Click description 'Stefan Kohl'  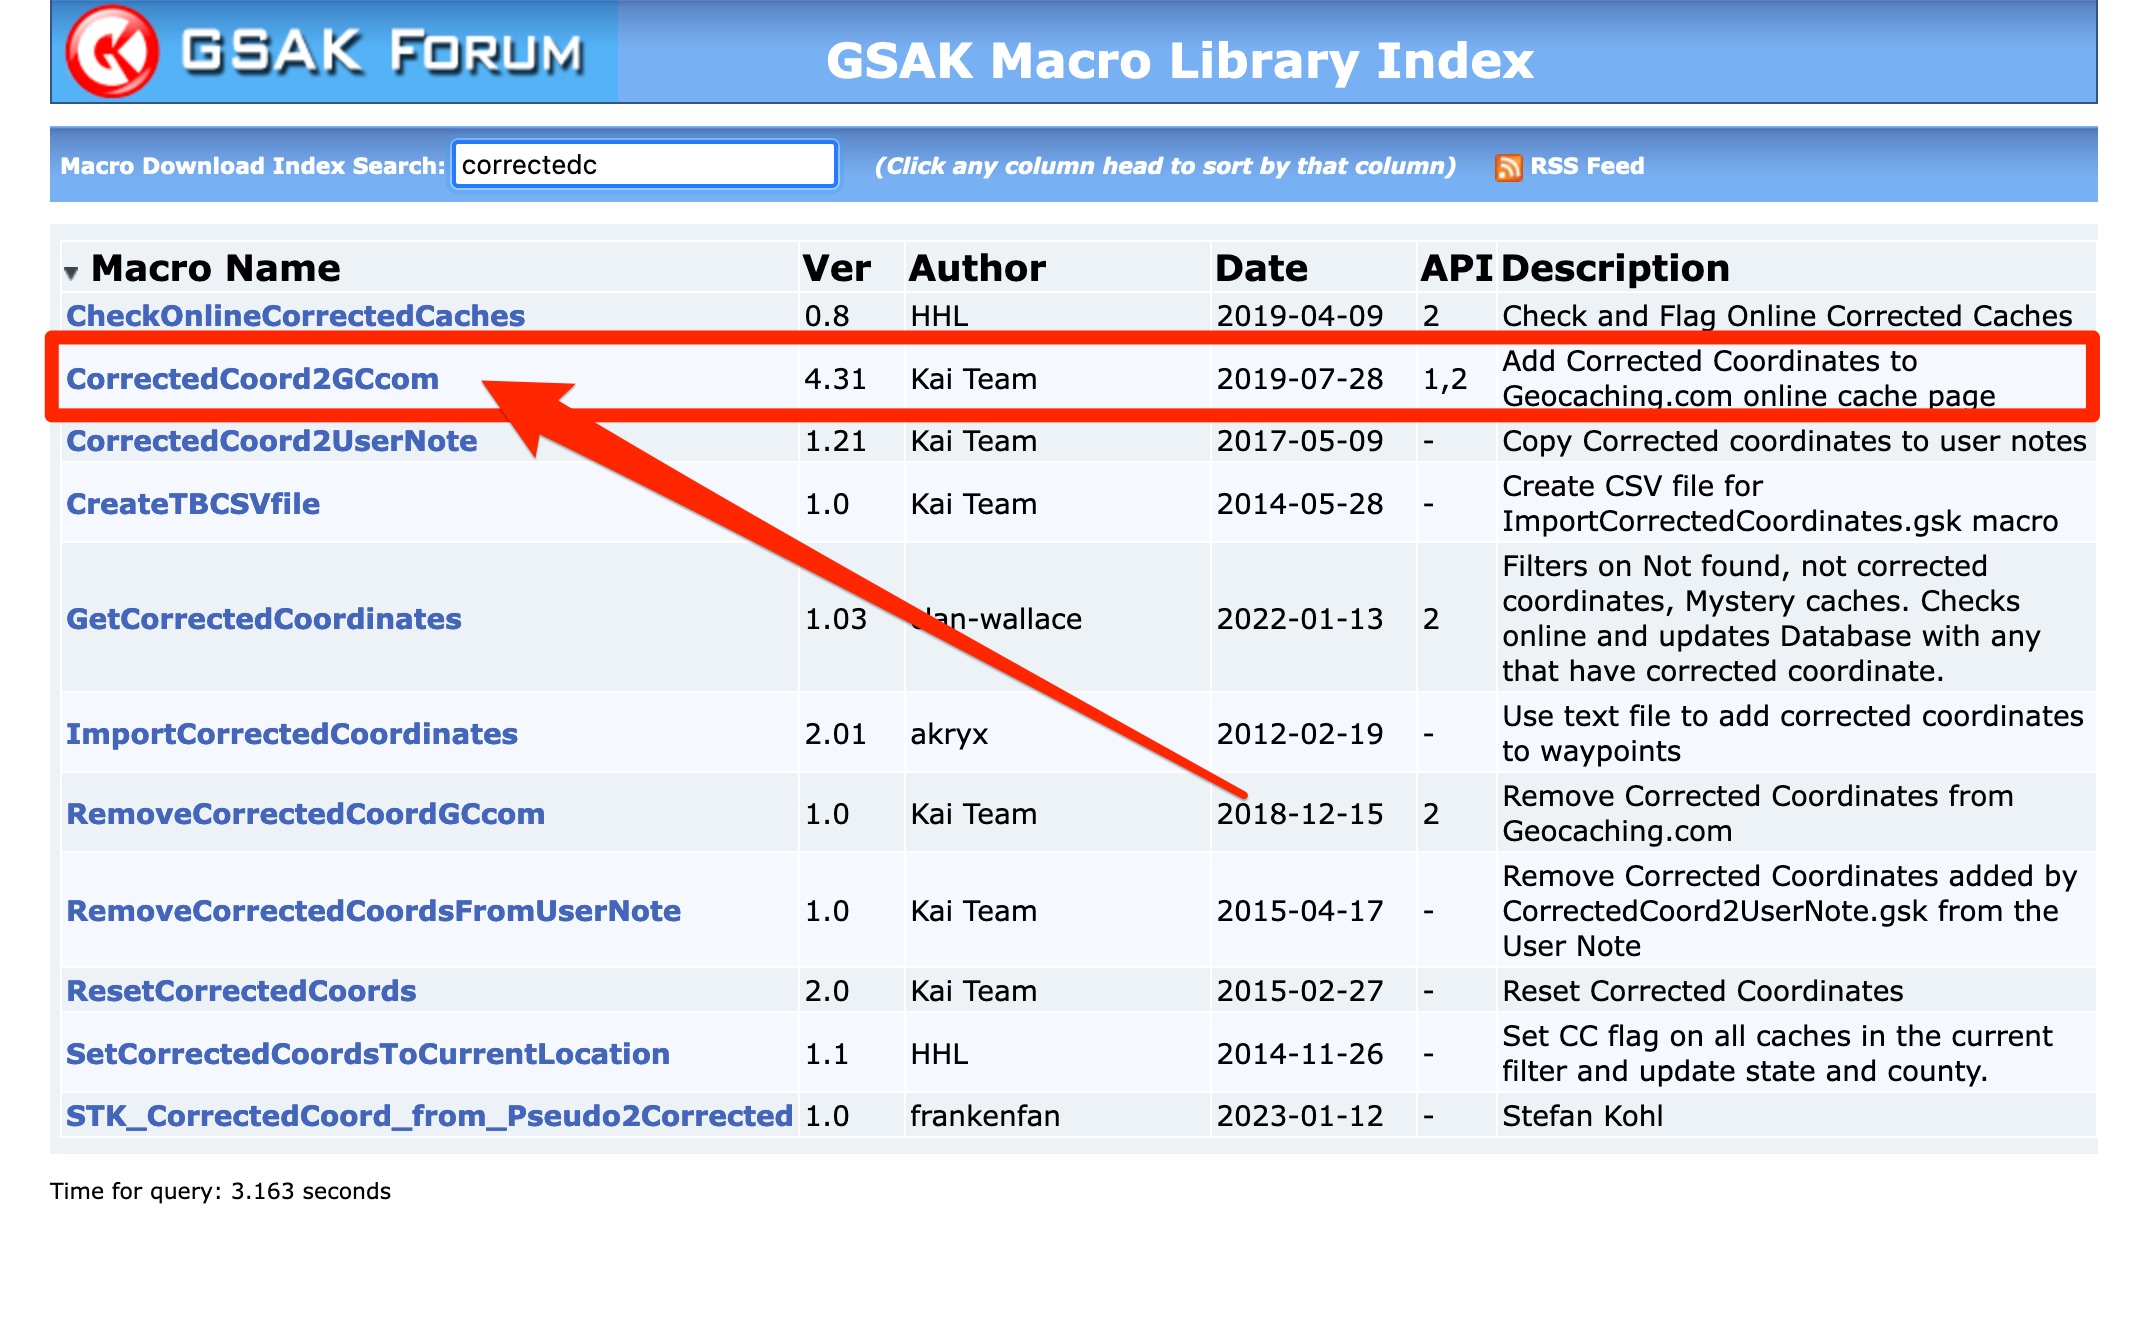[1583, 1116]
